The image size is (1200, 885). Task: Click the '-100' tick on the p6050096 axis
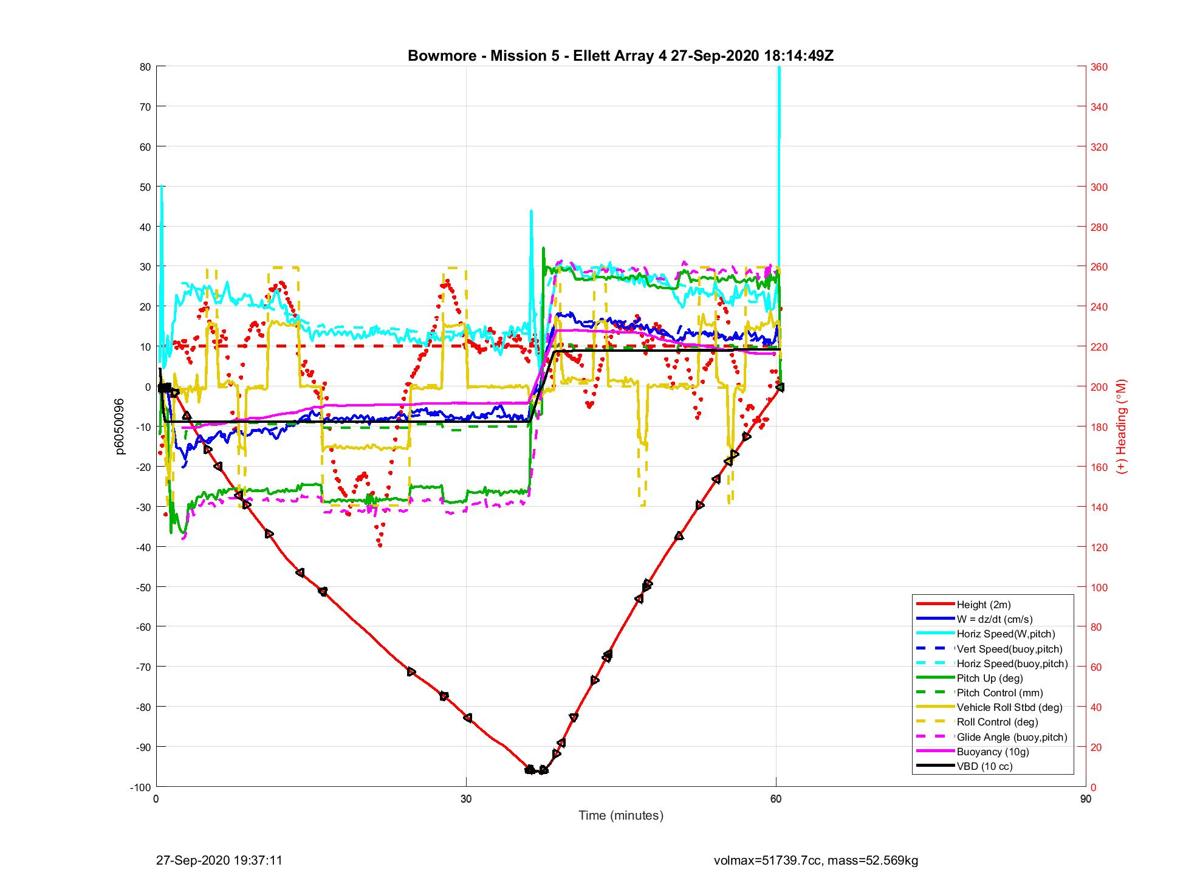pyautogui.click(x=139, y=787)
